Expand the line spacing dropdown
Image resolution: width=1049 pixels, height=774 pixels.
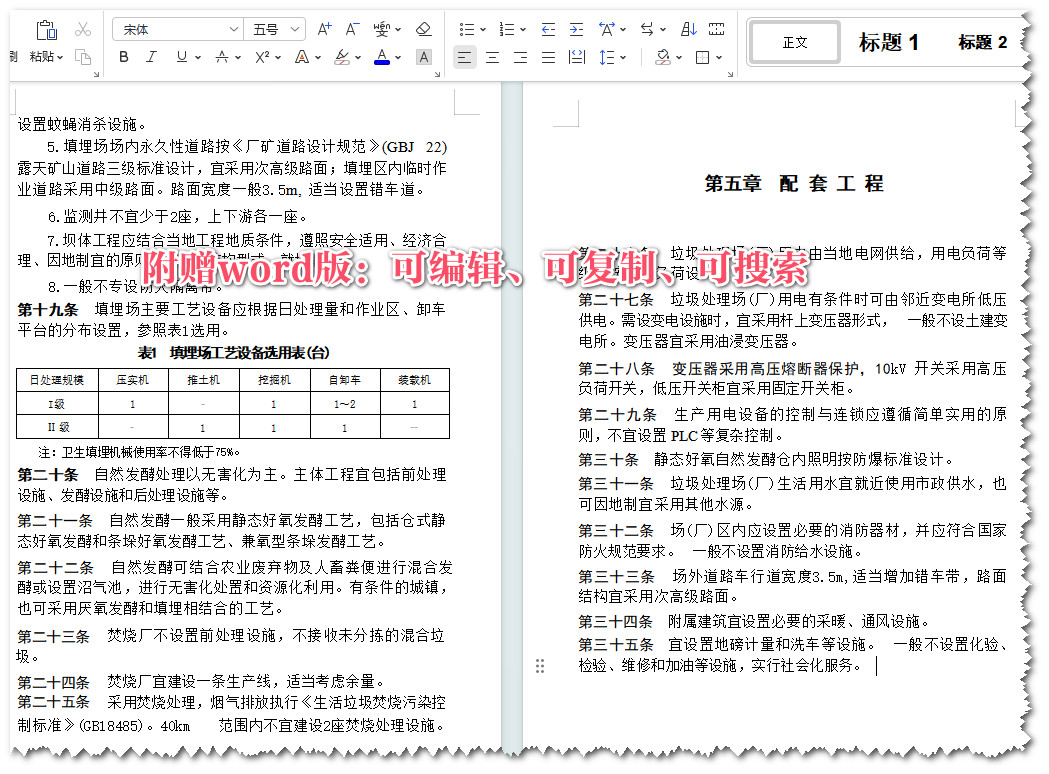pos(622,57)
